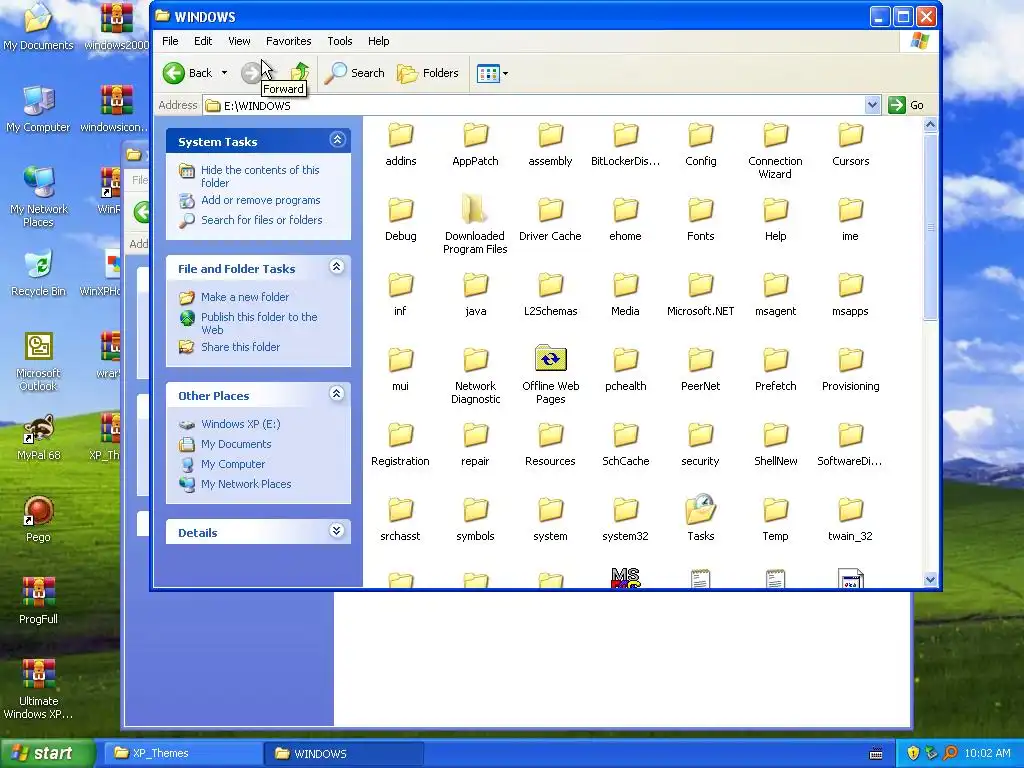Select the system32 folder
The width and height of the screenshot is (1024, 768).
[x=625, y=519]
